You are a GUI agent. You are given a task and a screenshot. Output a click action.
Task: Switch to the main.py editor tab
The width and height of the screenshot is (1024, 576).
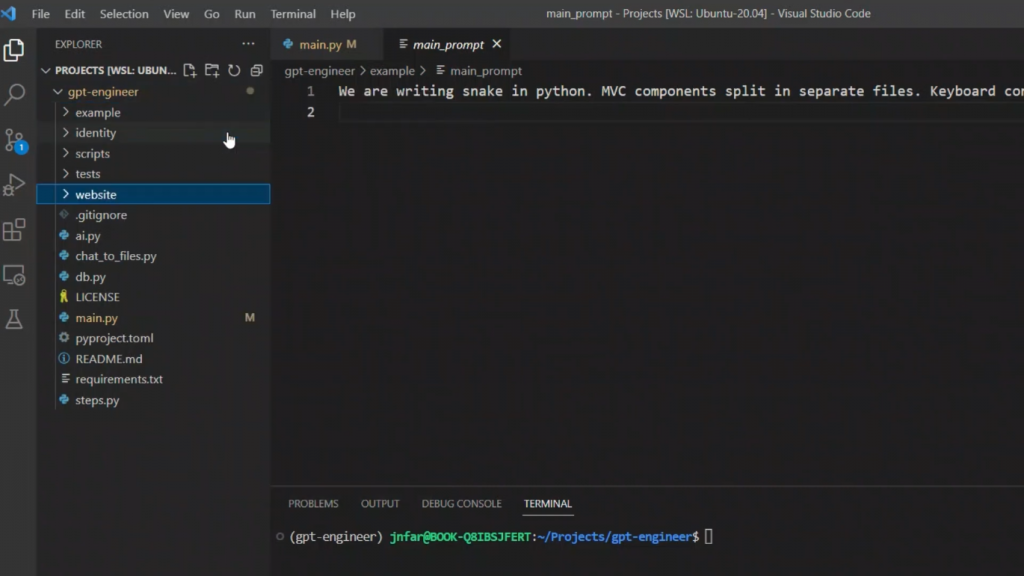click(x=319, y=45)
